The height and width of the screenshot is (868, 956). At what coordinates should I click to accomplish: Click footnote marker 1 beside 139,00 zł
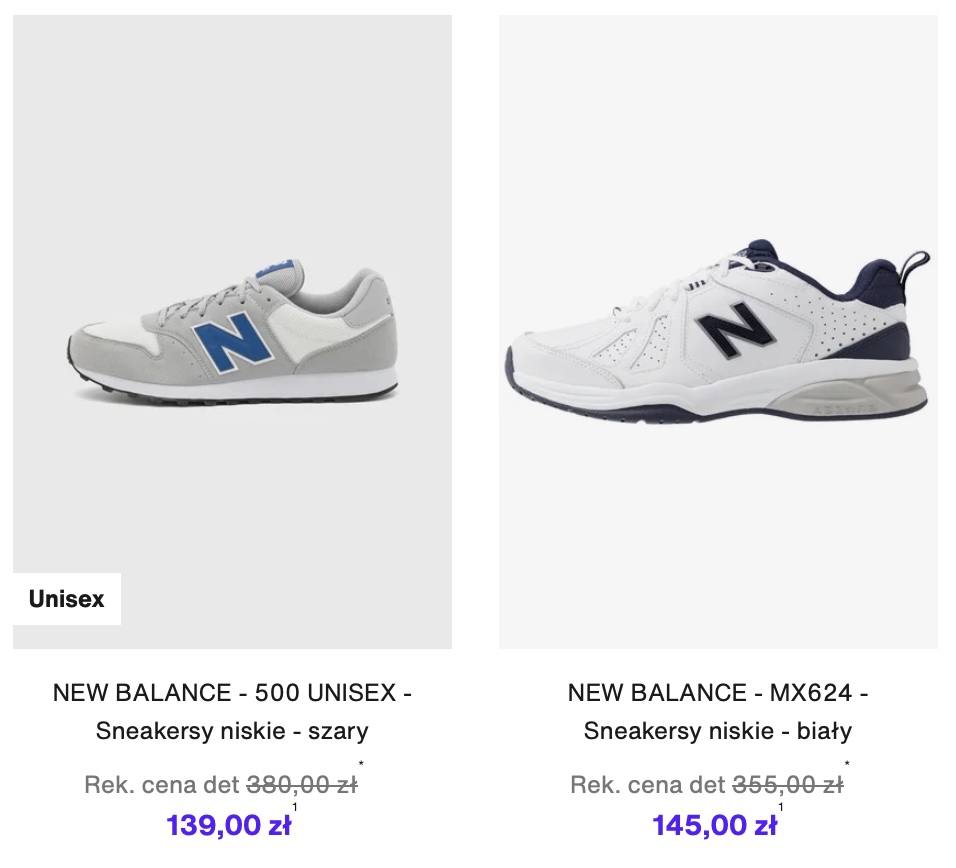pyautogui.click(x=295, y=808)
